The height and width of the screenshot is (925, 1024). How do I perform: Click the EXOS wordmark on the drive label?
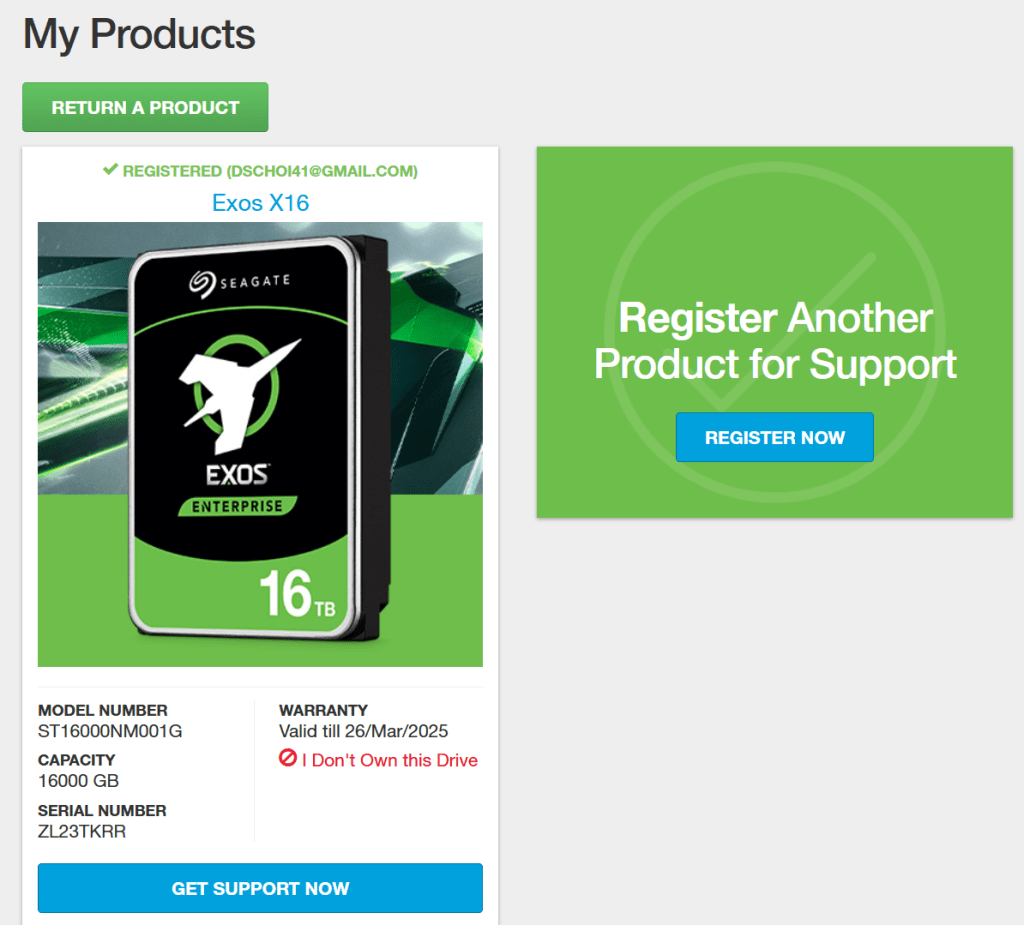pyautogui.click(x=237, y=475)
